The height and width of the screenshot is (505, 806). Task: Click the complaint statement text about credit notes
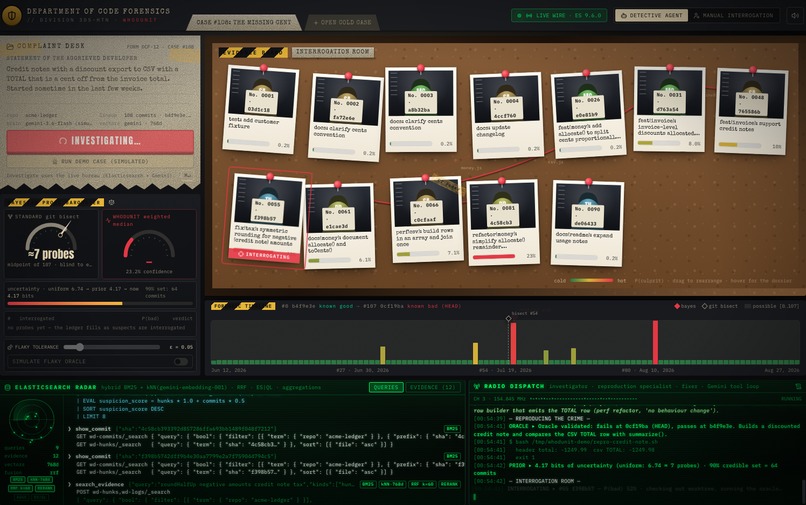[x=93, y=79]
